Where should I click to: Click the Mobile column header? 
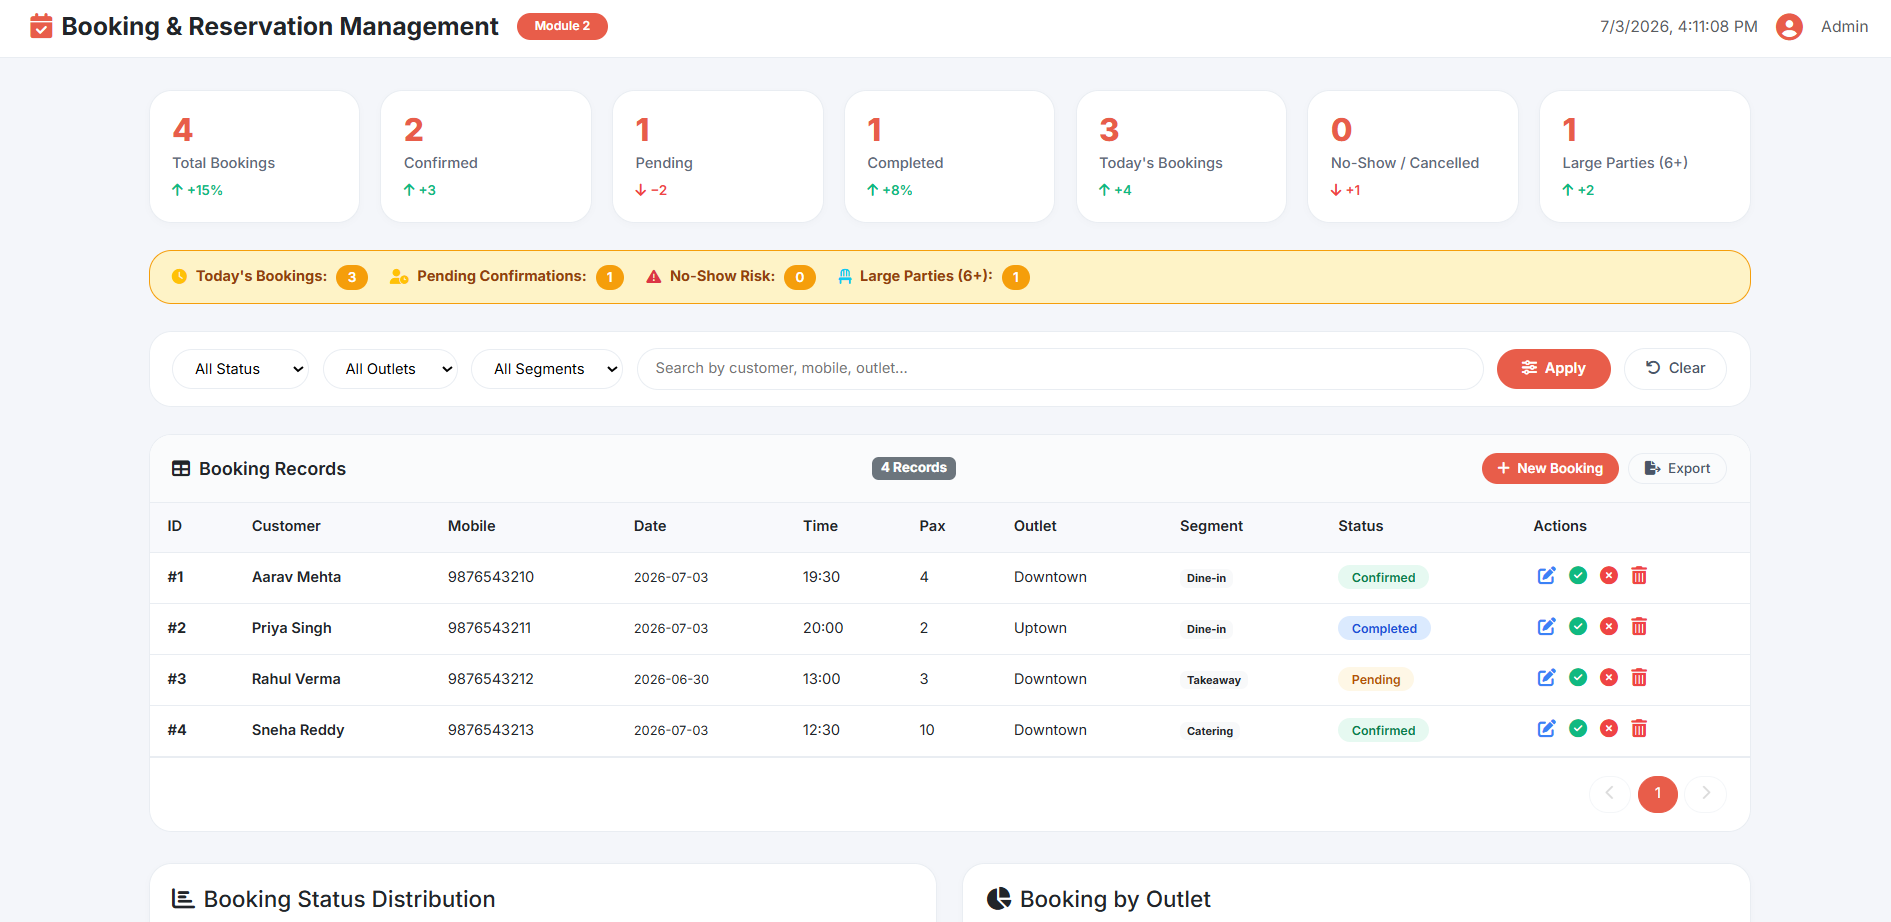pyautogui.click(x=472, y=527)
